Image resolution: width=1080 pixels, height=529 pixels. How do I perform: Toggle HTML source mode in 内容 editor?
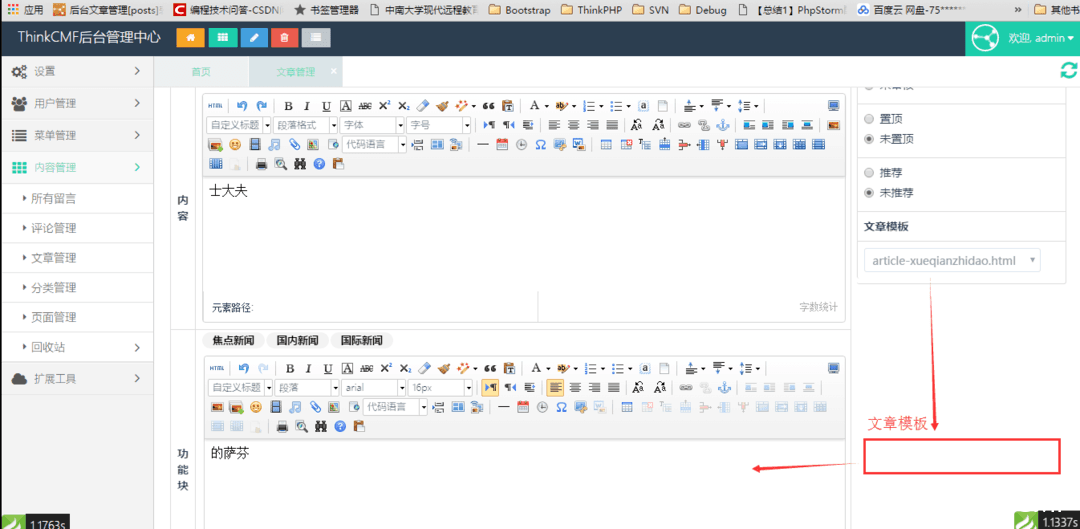pyautogui.click(x=216, y=106)
